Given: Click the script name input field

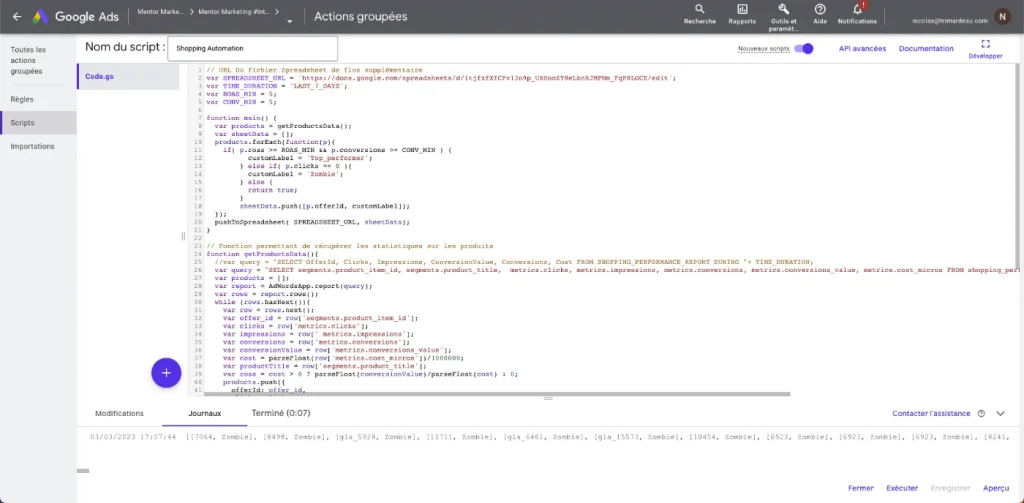Looking at the screenshot, I should tap(253, 48).
